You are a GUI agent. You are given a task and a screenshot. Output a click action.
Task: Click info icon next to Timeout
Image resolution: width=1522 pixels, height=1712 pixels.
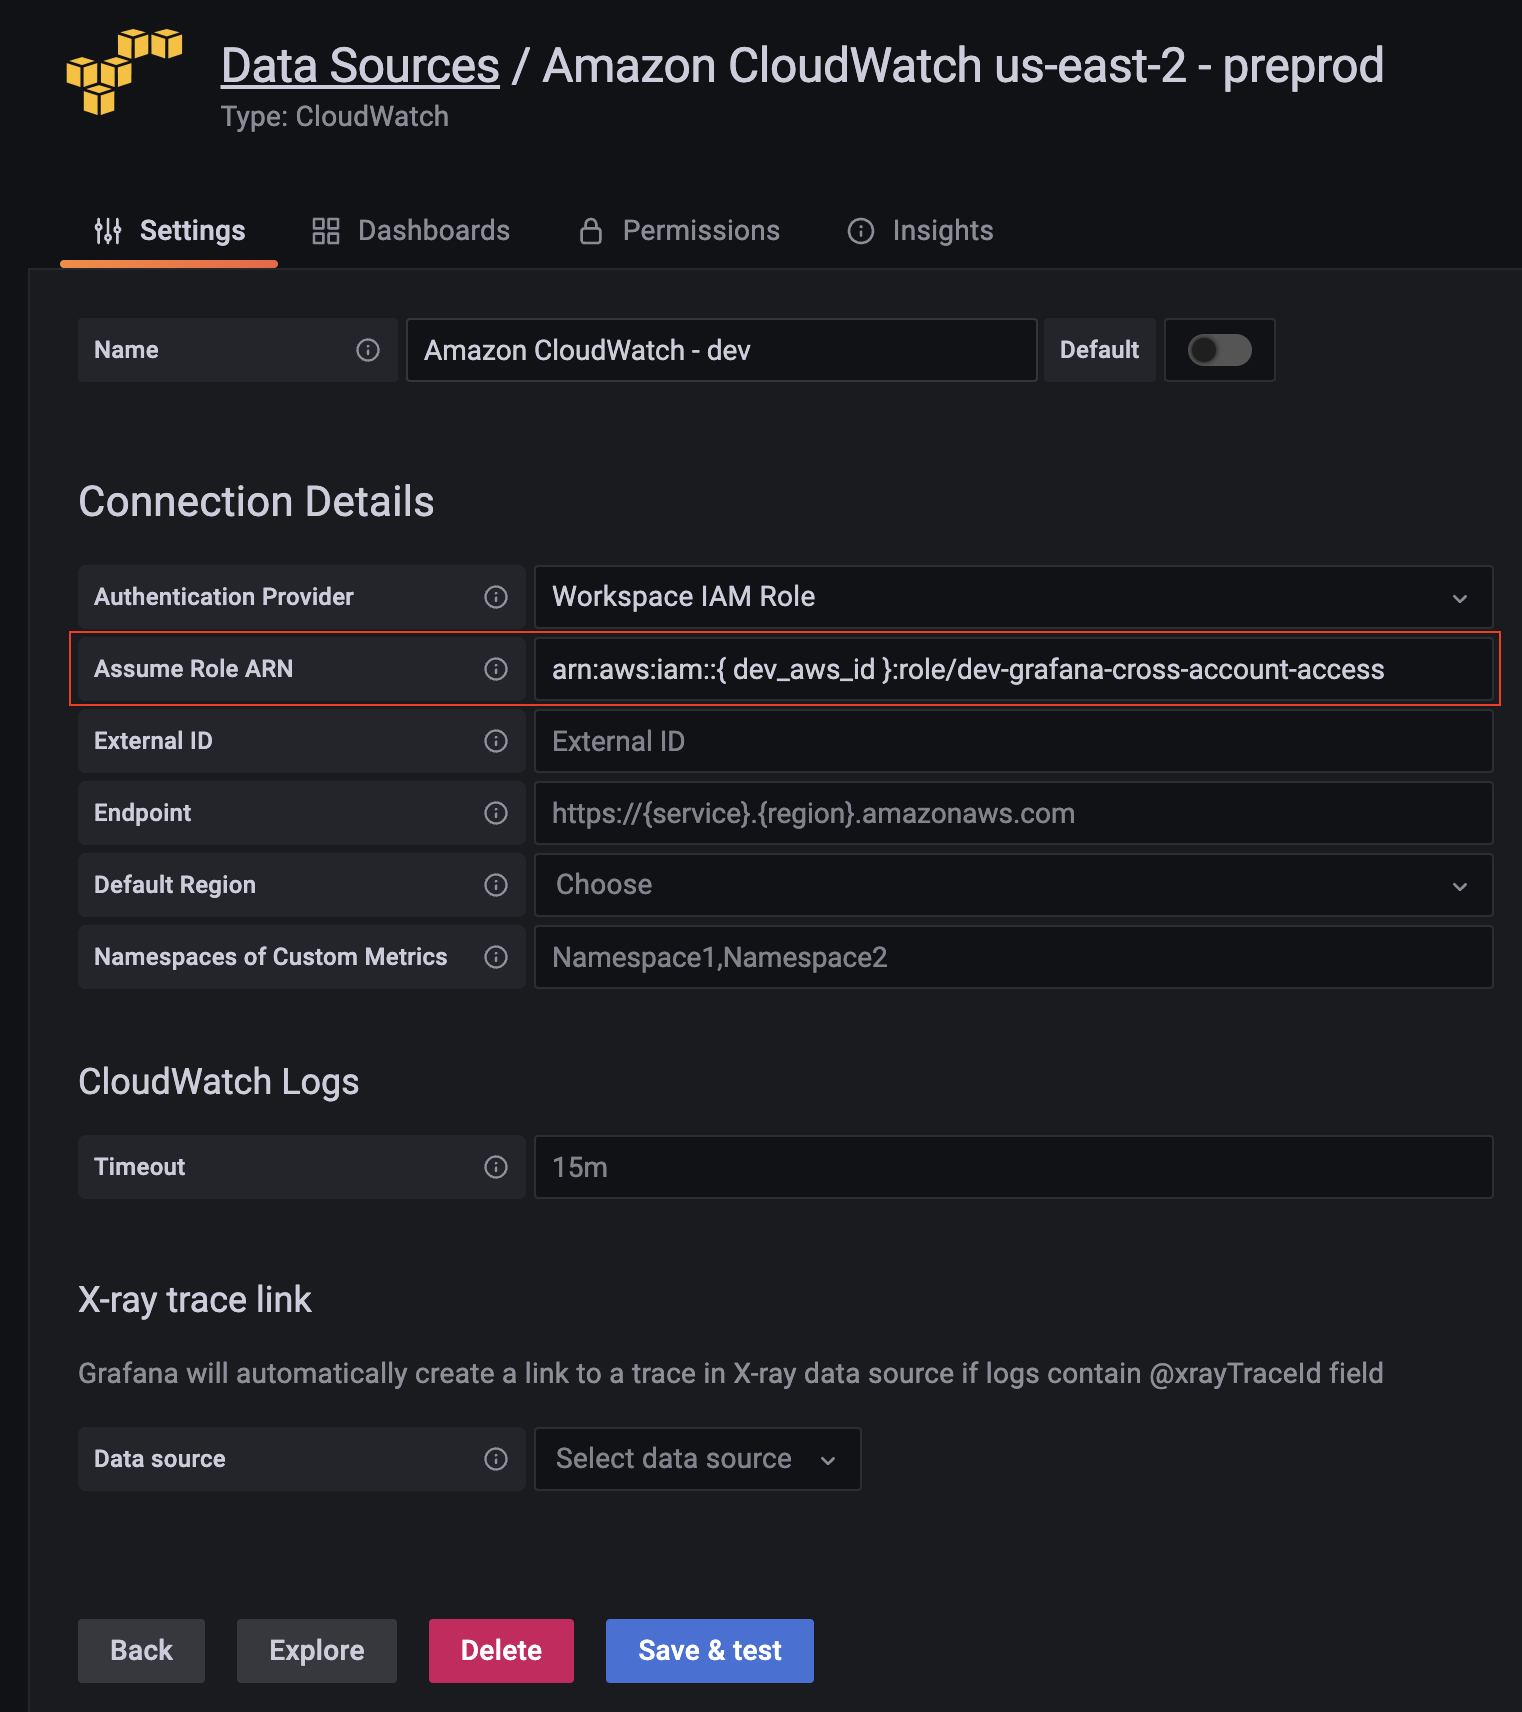pos(496,1167)
